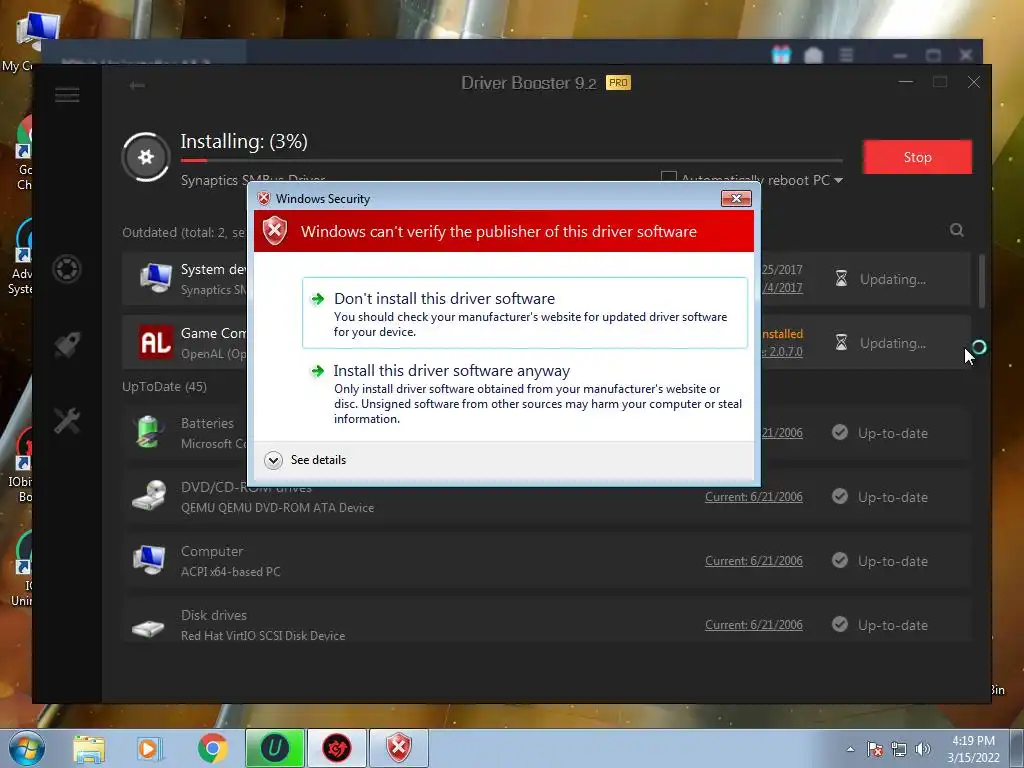The width and height of the screenshot is (1024, 768).
Task: Switch to Windows Security taskbar button
Action: pos(399,748)
